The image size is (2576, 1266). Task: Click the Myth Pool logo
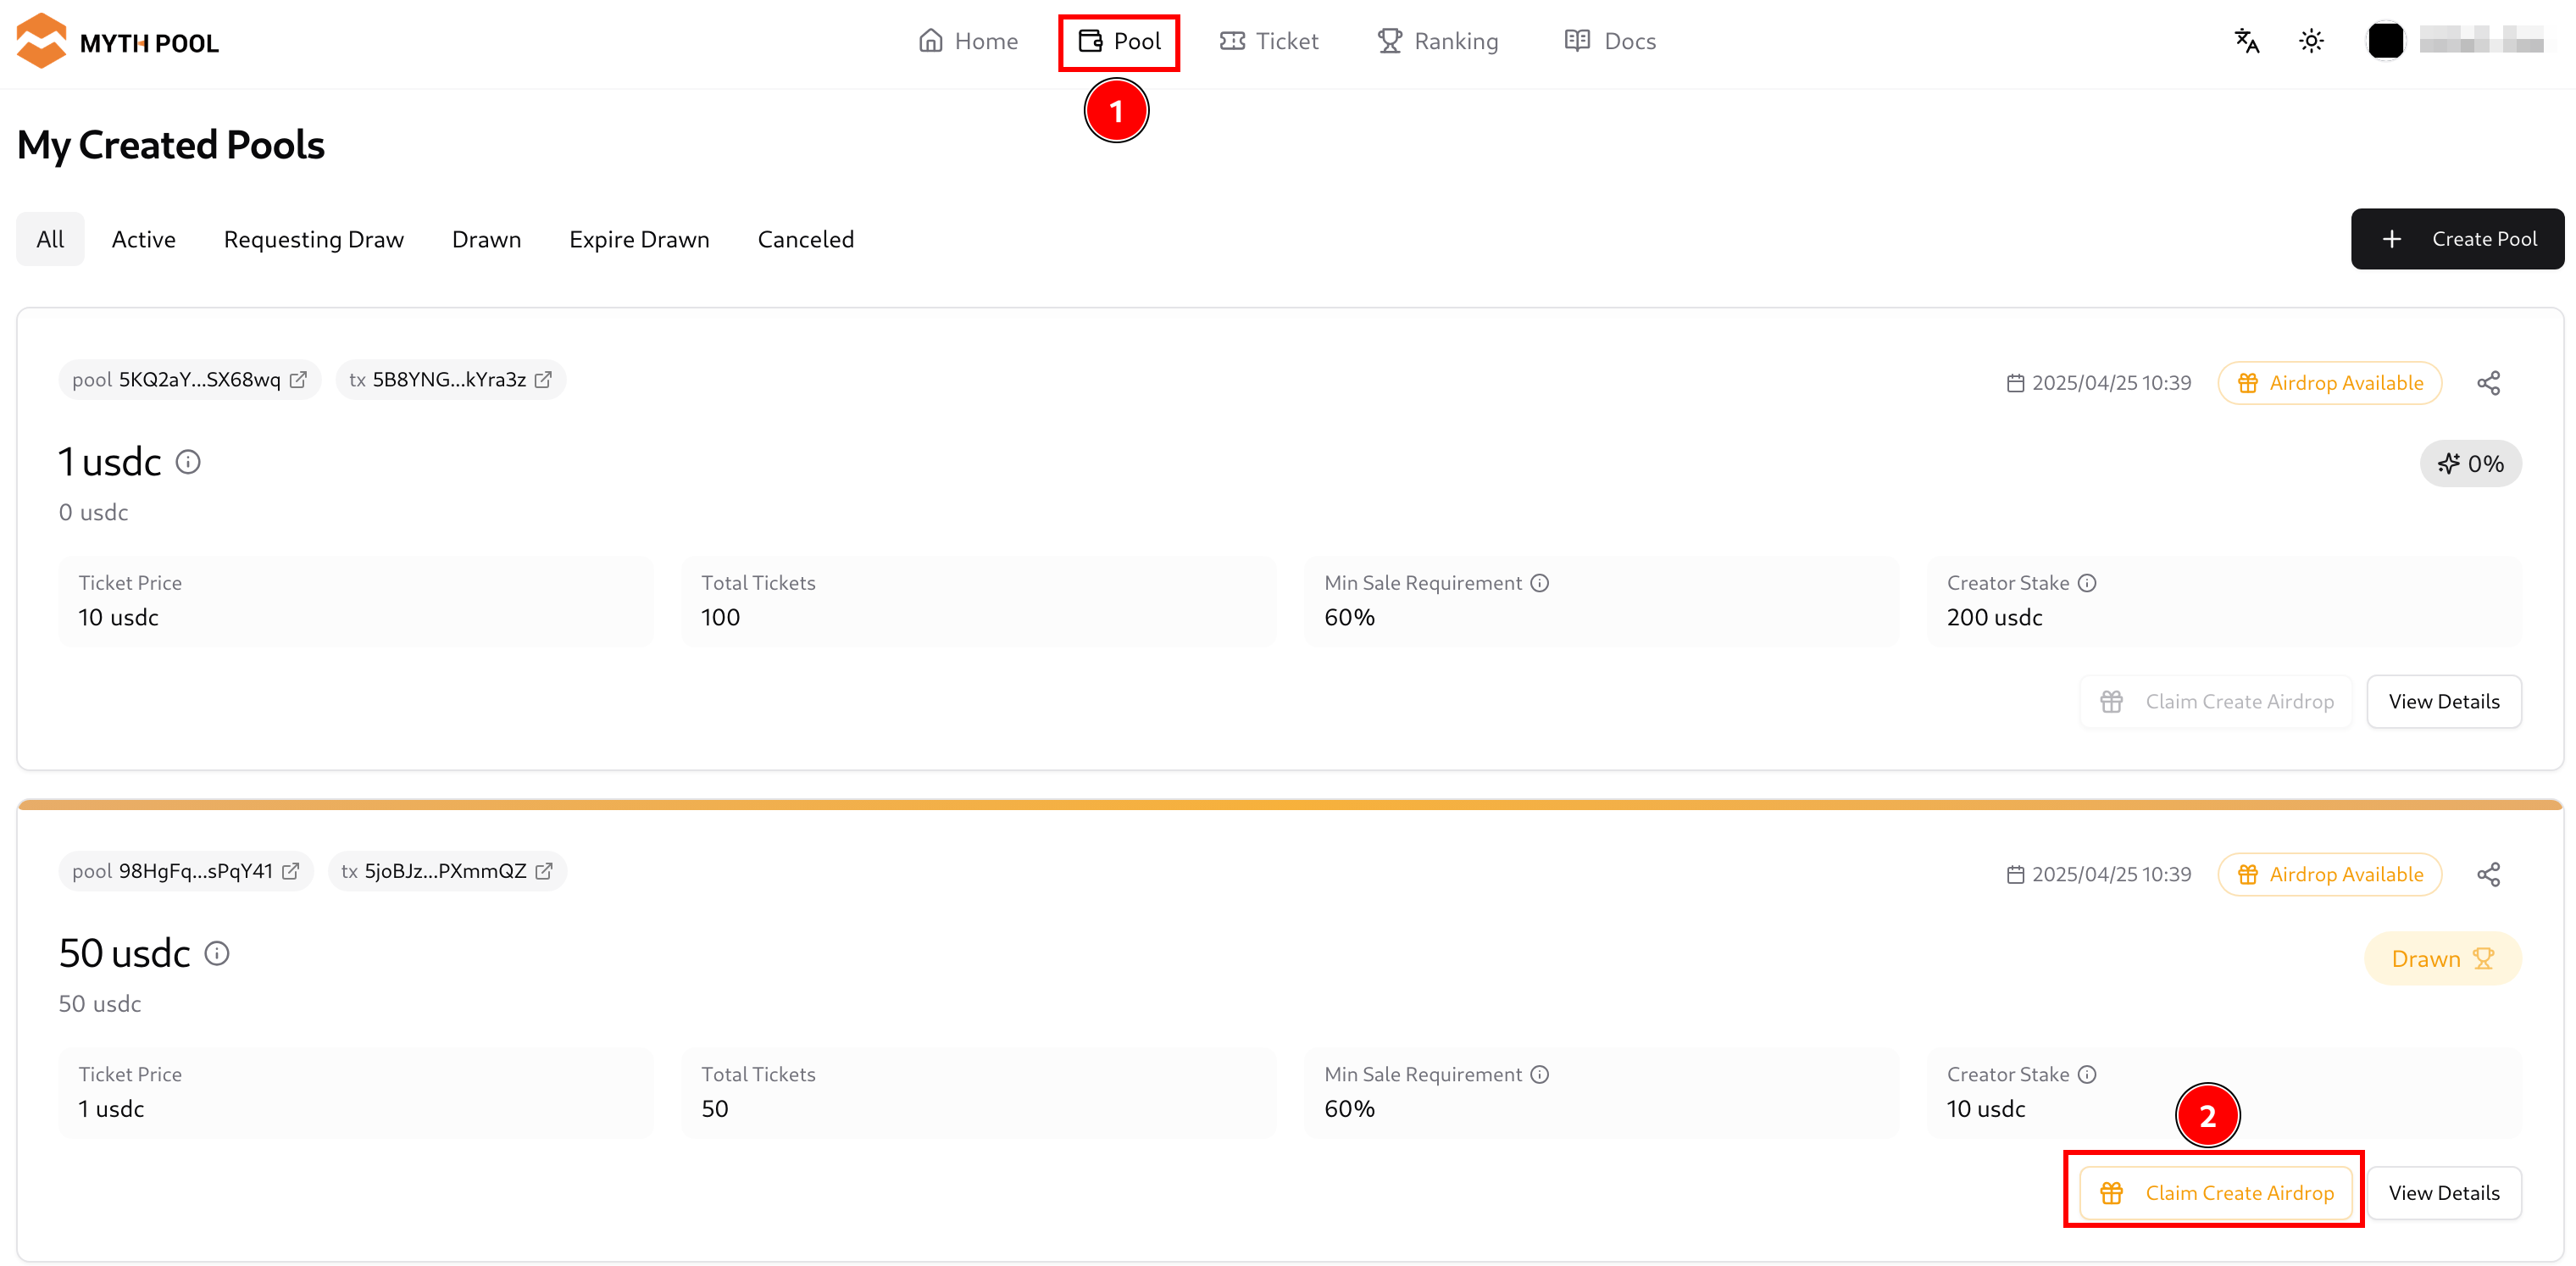pyautogui.click(x=118, y=41)
